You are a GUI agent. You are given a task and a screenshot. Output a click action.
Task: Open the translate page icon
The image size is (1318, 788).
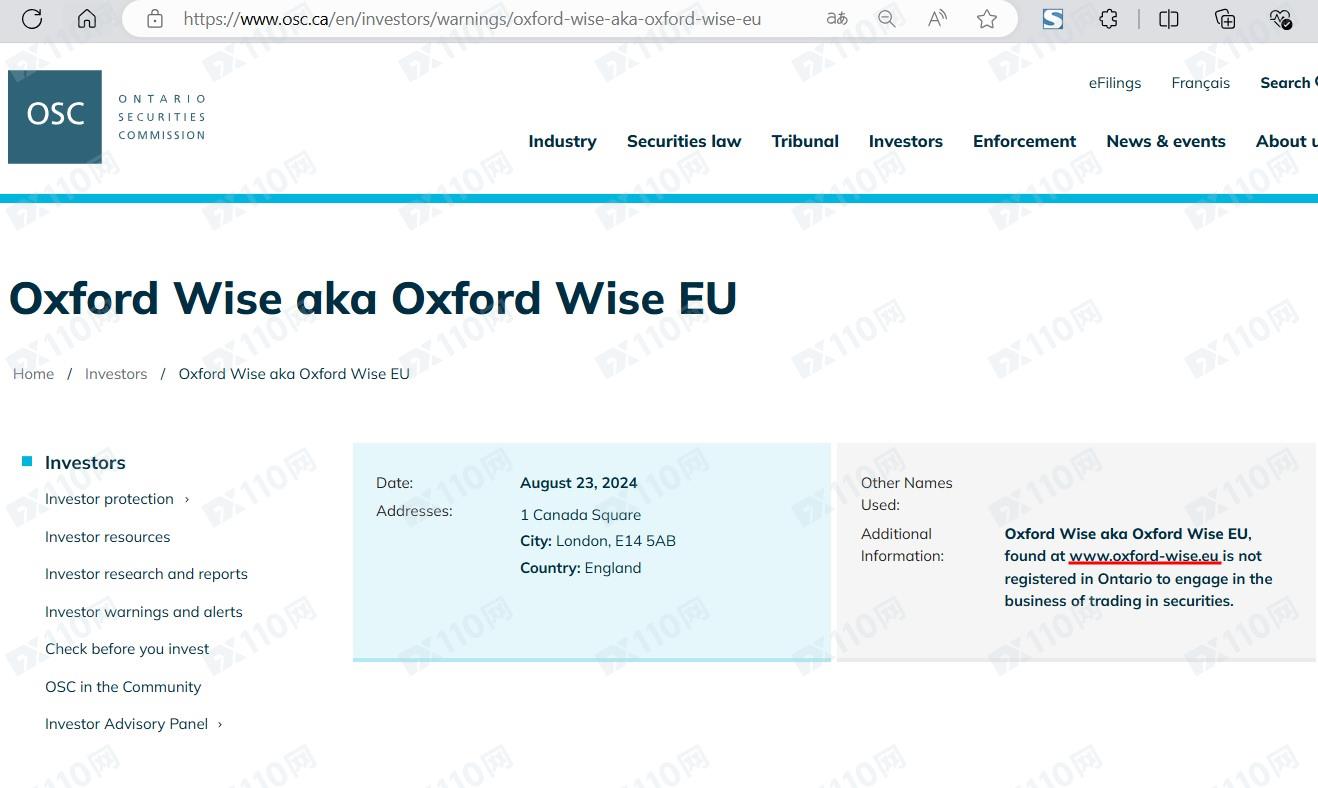tap(837, 18)
